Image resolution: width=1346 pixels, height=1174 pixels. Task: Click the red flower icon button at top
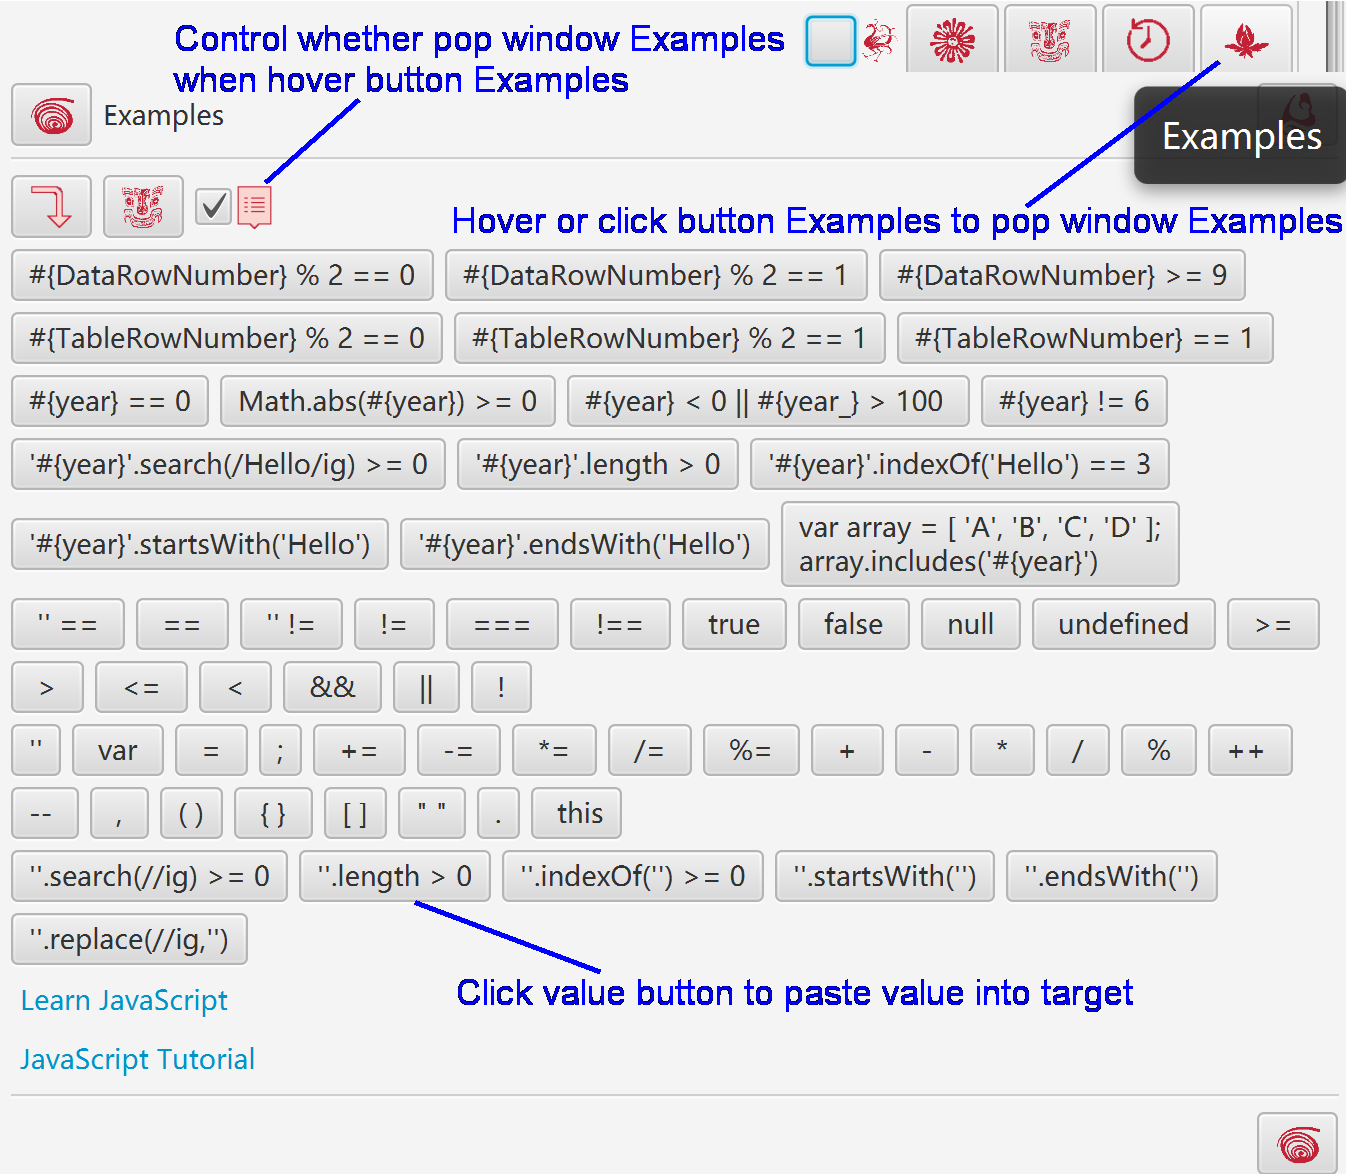pyautogui.click(x=952, y=39)
